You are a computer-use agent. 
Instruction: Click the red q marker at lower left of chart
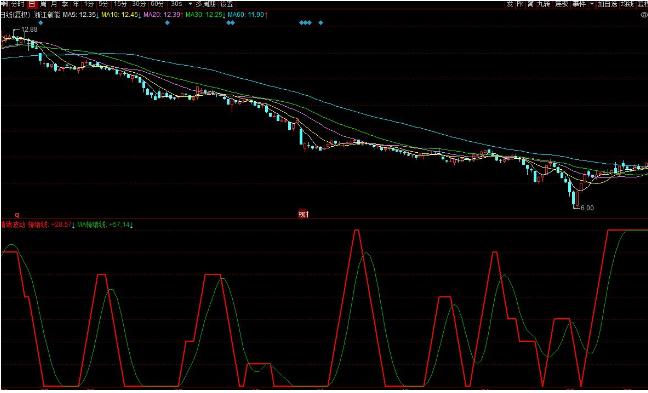[x=17, y=215]
